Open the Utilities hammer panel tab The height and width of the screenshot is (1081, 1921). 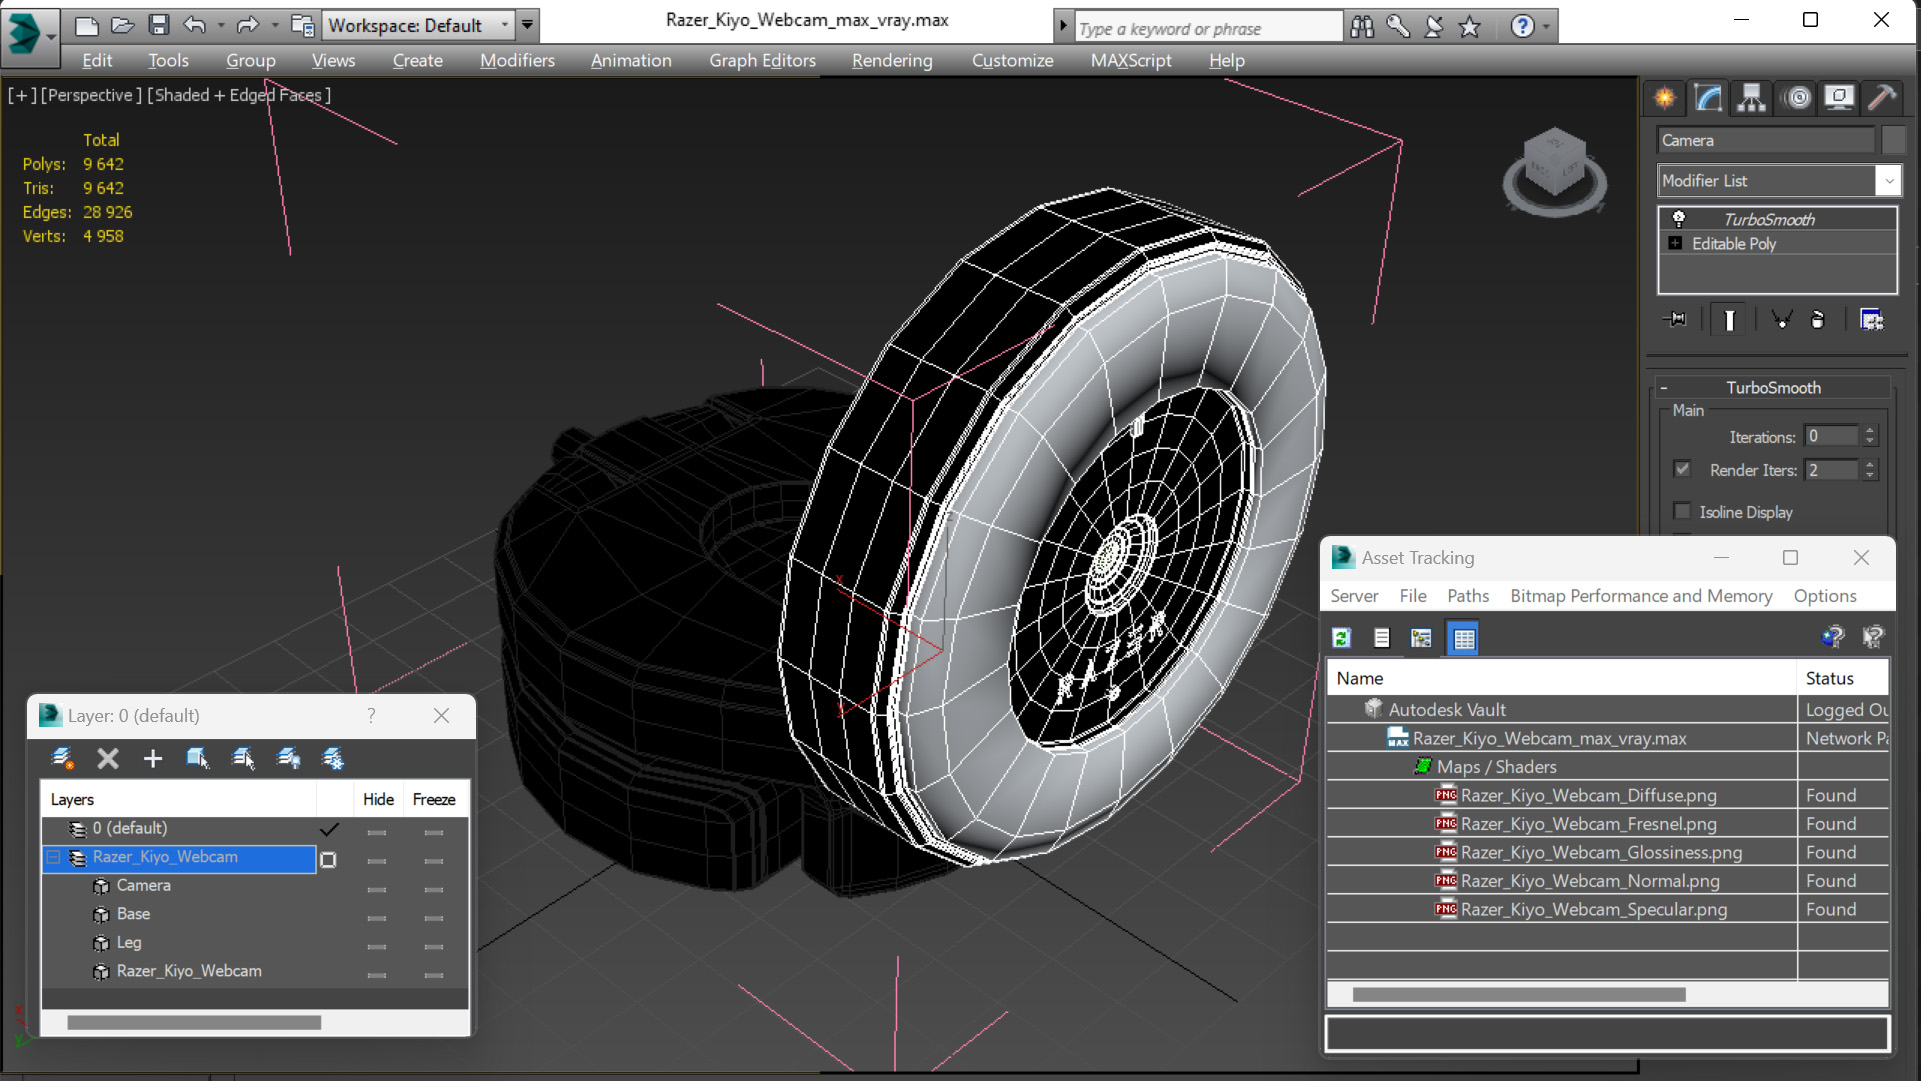coord(1883,97)
